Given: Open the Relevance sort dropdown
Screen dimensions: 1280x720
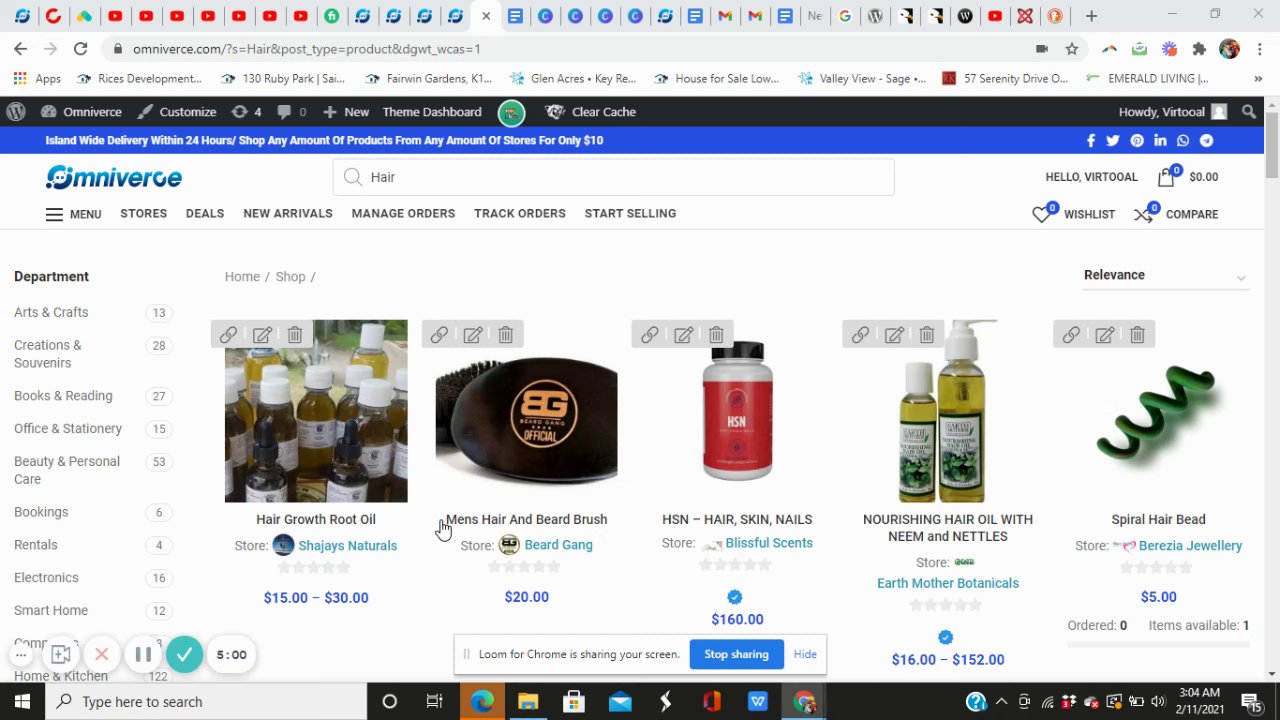Looking at the screenshot, I should coord(1165,275).
